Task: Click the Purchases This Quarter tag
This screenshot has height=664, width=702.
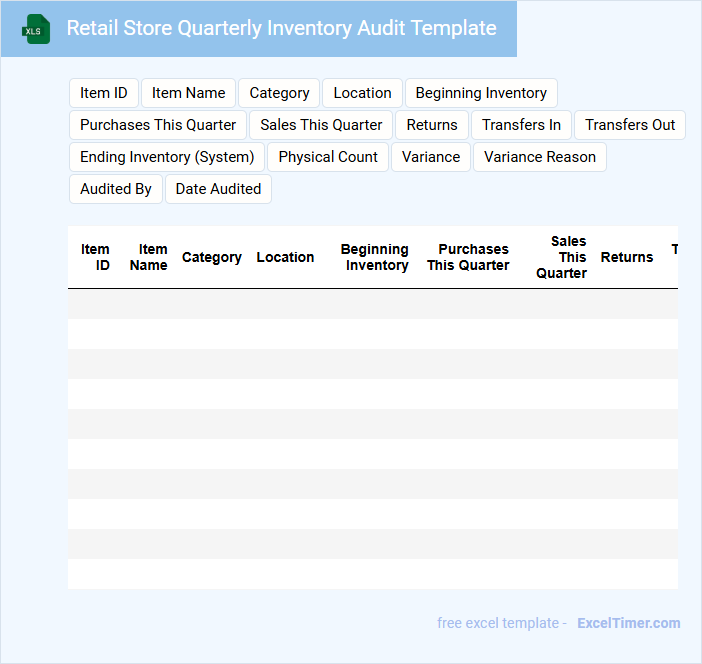Action: [x=158, y=125]
